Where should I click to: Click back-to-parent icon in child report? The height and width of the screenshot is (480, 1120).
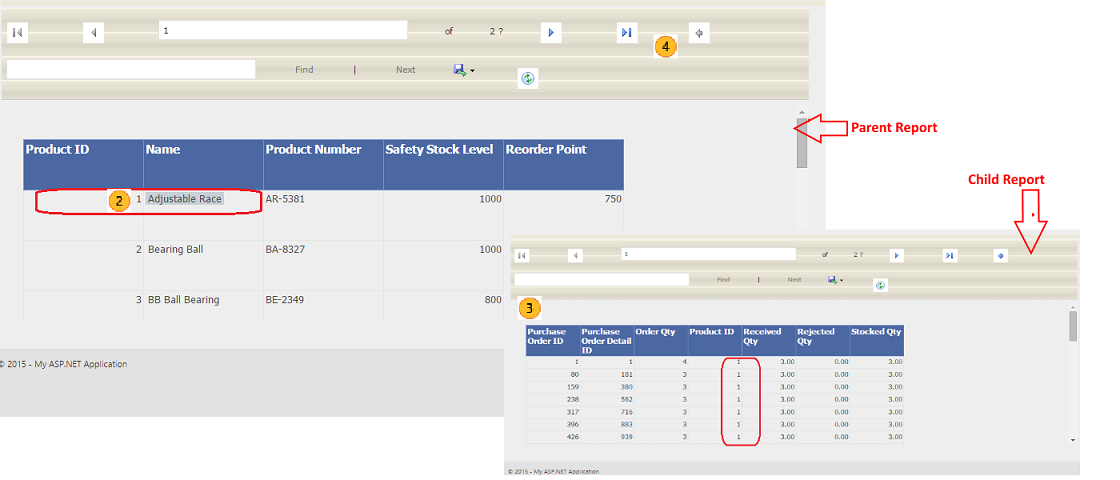click(1001, 256)
